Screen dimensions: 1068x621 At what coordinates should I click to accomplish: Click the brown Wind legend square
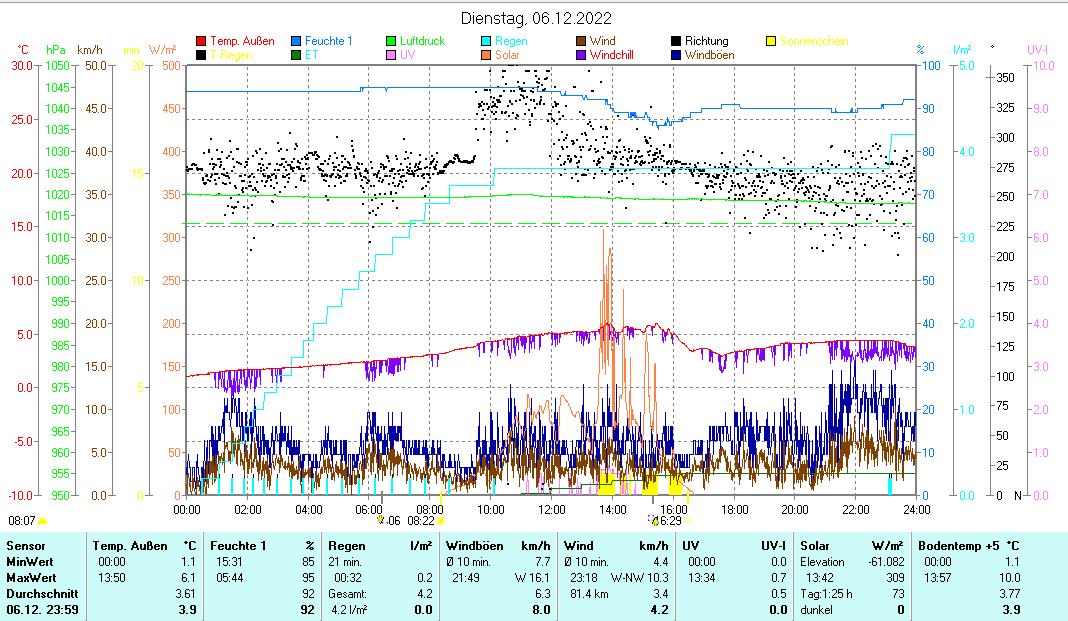(x=581, y=42)
